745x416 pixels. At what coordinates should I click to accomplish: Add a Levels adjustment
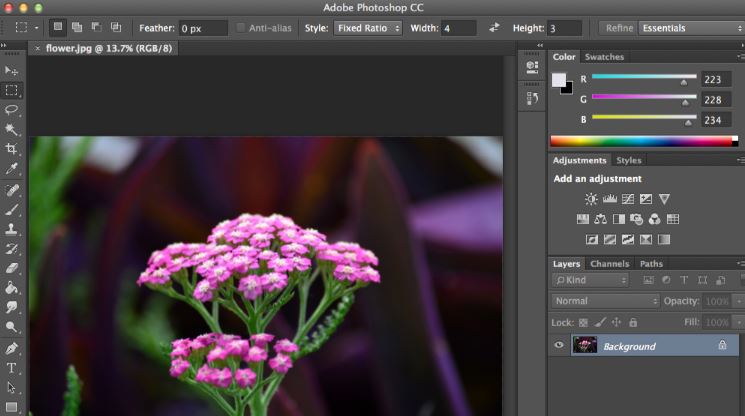tap(610, 199)
